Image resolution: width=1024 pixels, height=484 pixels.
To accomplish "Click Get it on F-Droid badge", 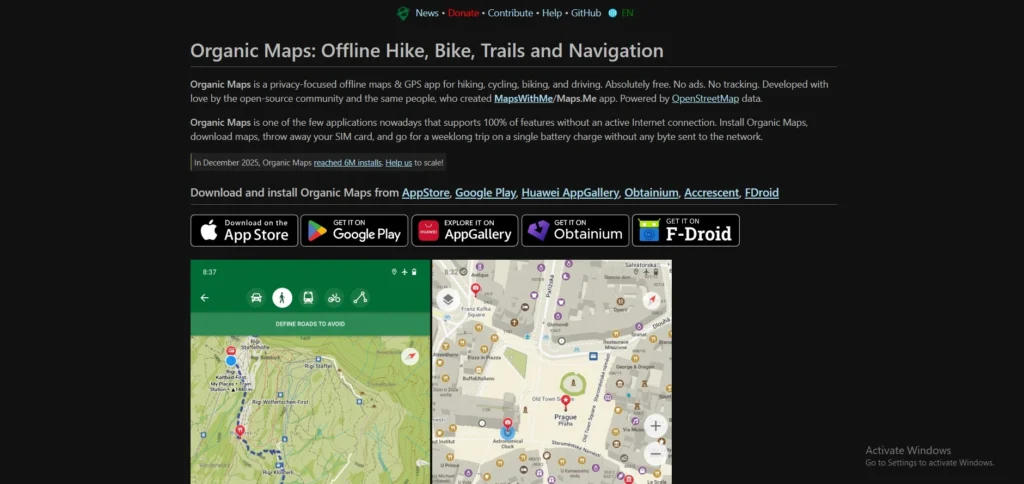I will (686, 231).
